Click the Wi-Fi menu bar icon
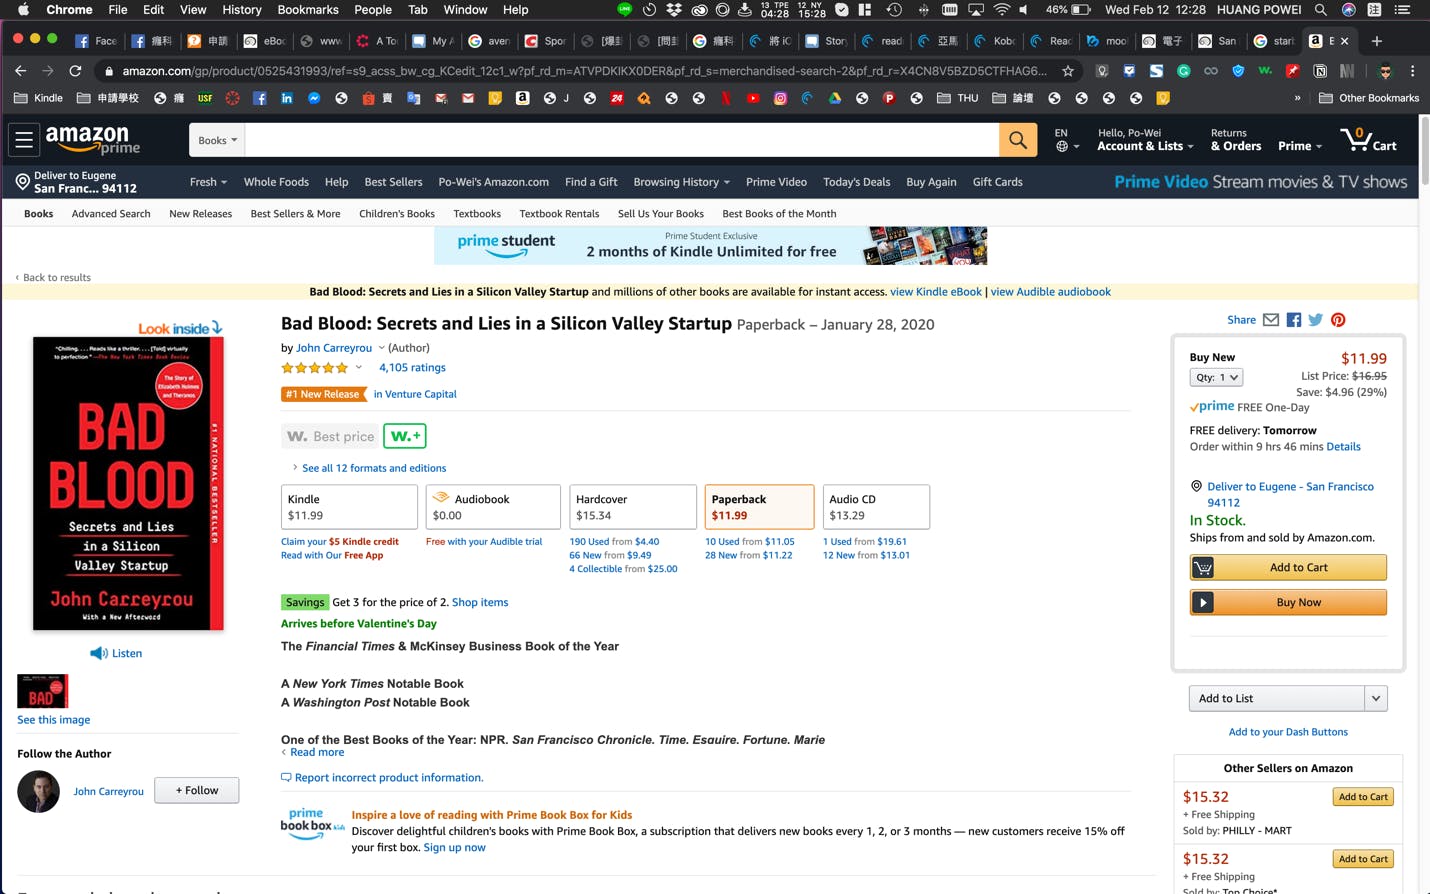This screenshot has width=1430, height=894. click(x=1001, y=10)
